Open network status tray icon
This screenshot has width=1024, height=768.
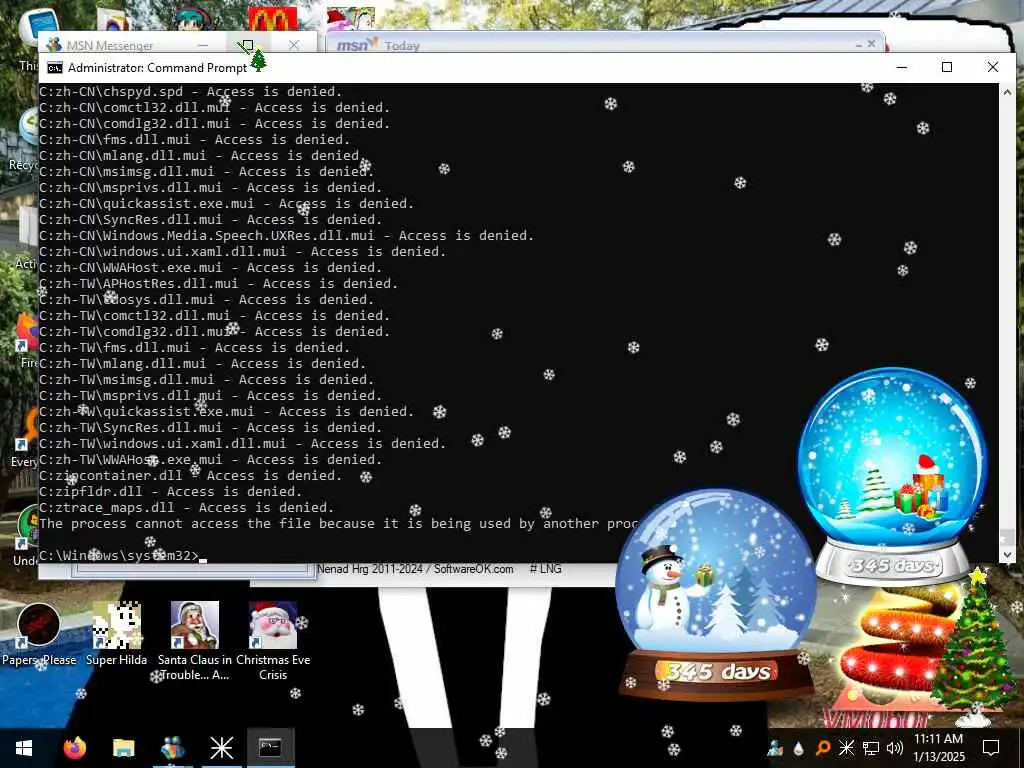coord(871,748)
